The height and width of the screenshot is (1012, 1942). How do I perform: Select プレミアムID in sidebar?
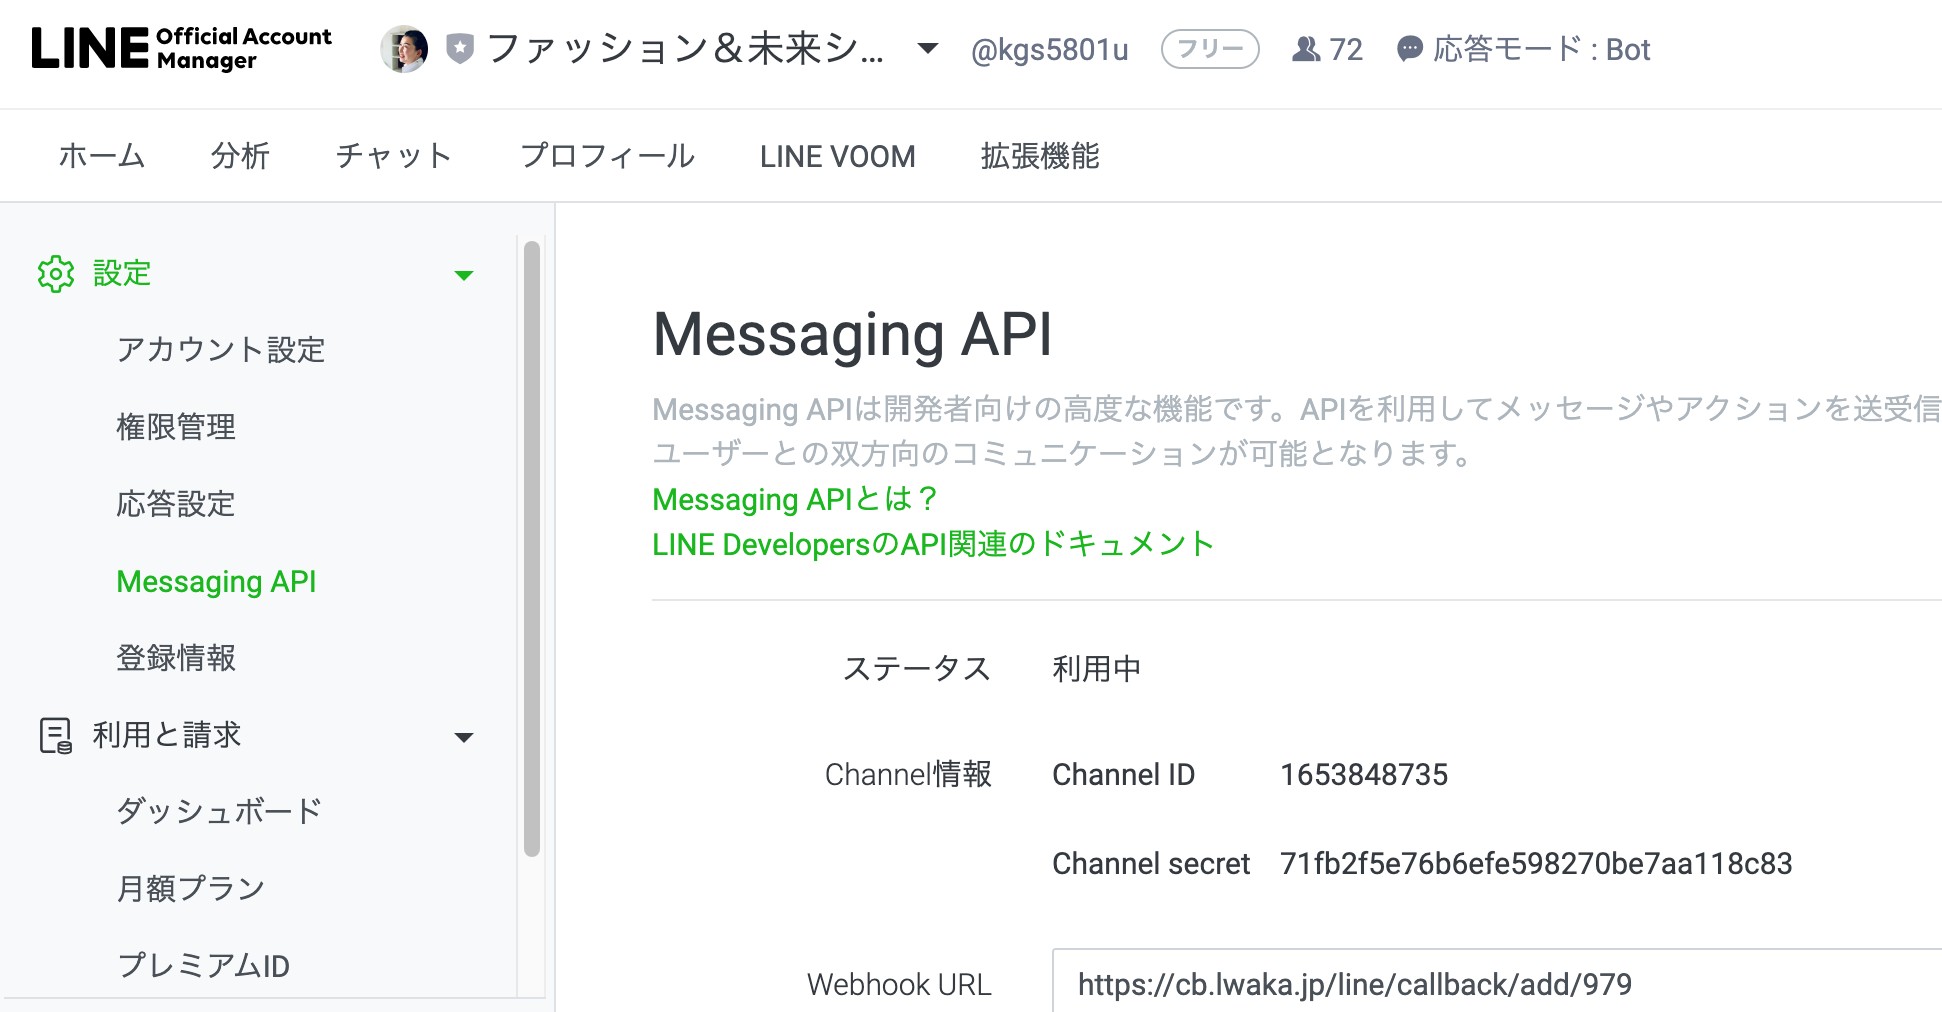coord(203,965)
